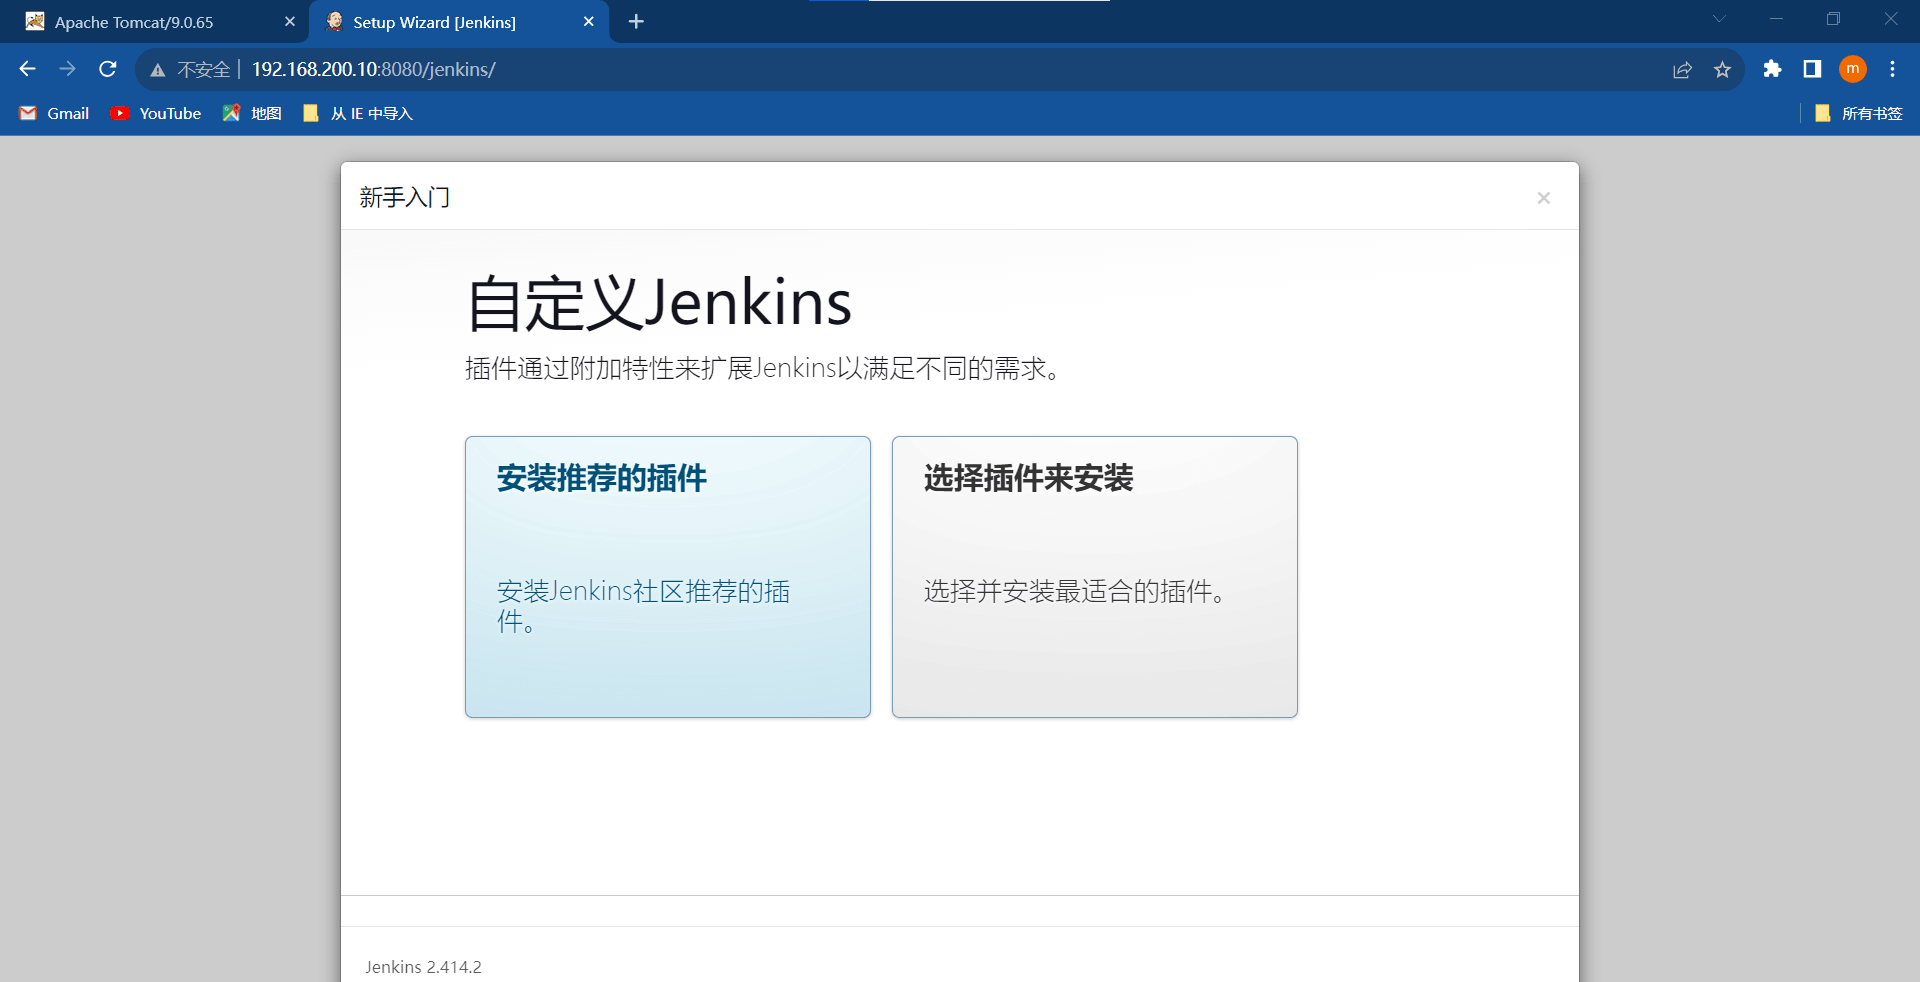
Task: Click the 新手入门 dialog title
Action: pos(405,198)
